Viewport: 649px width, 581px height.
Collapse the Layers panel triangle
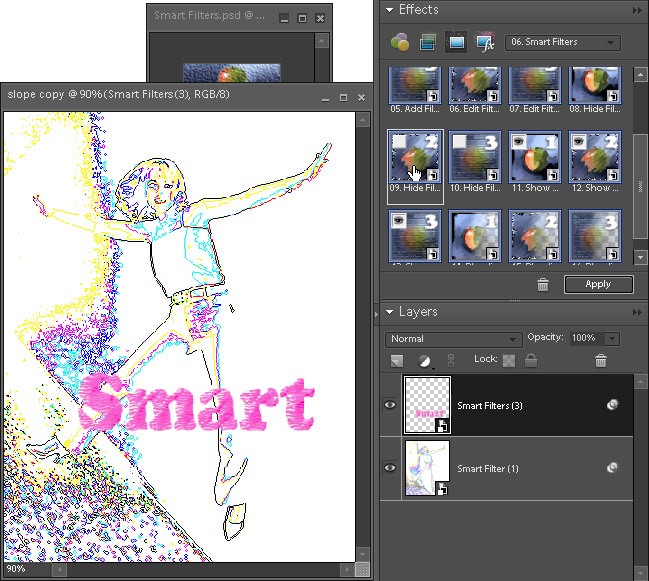[389, 312]
